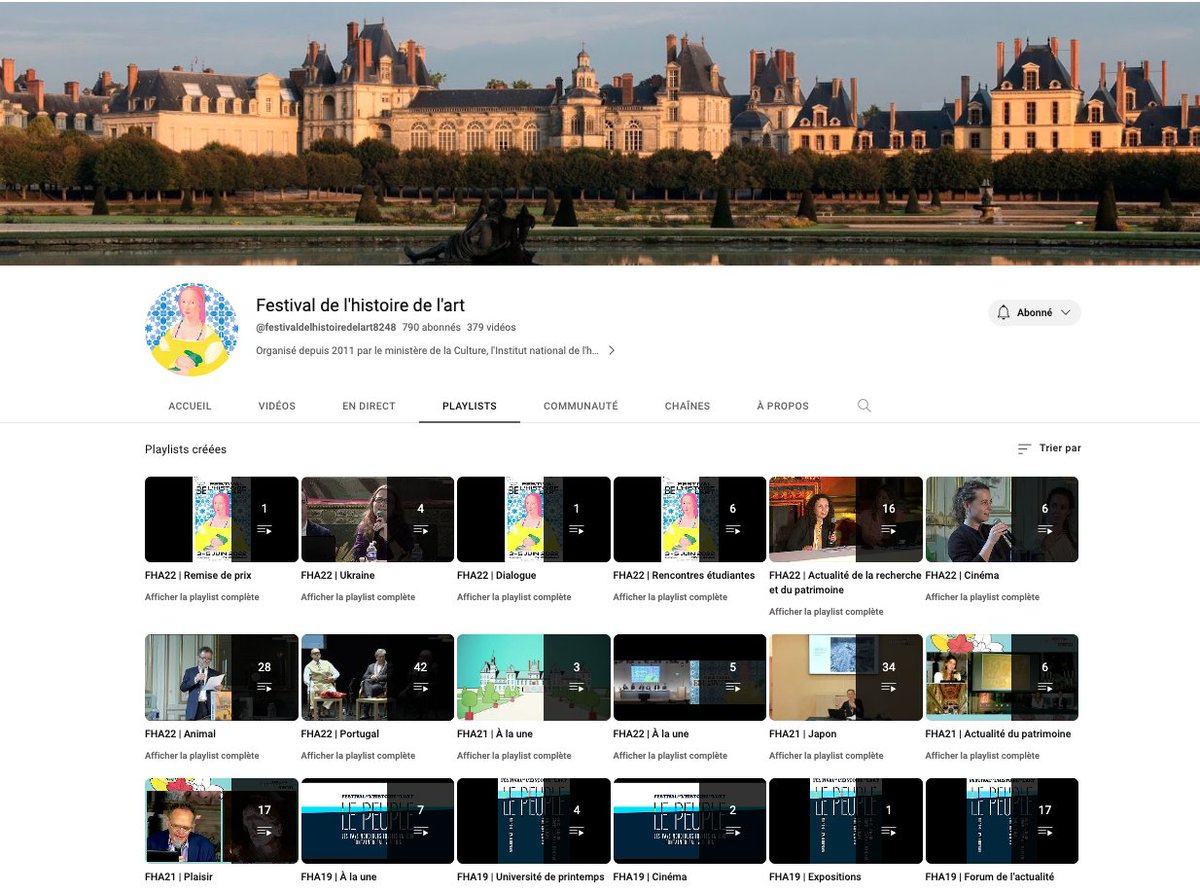Click the FHA22 | Rencontres étudiantes title
Screen dimensions: 1200x892
point(684,576)
